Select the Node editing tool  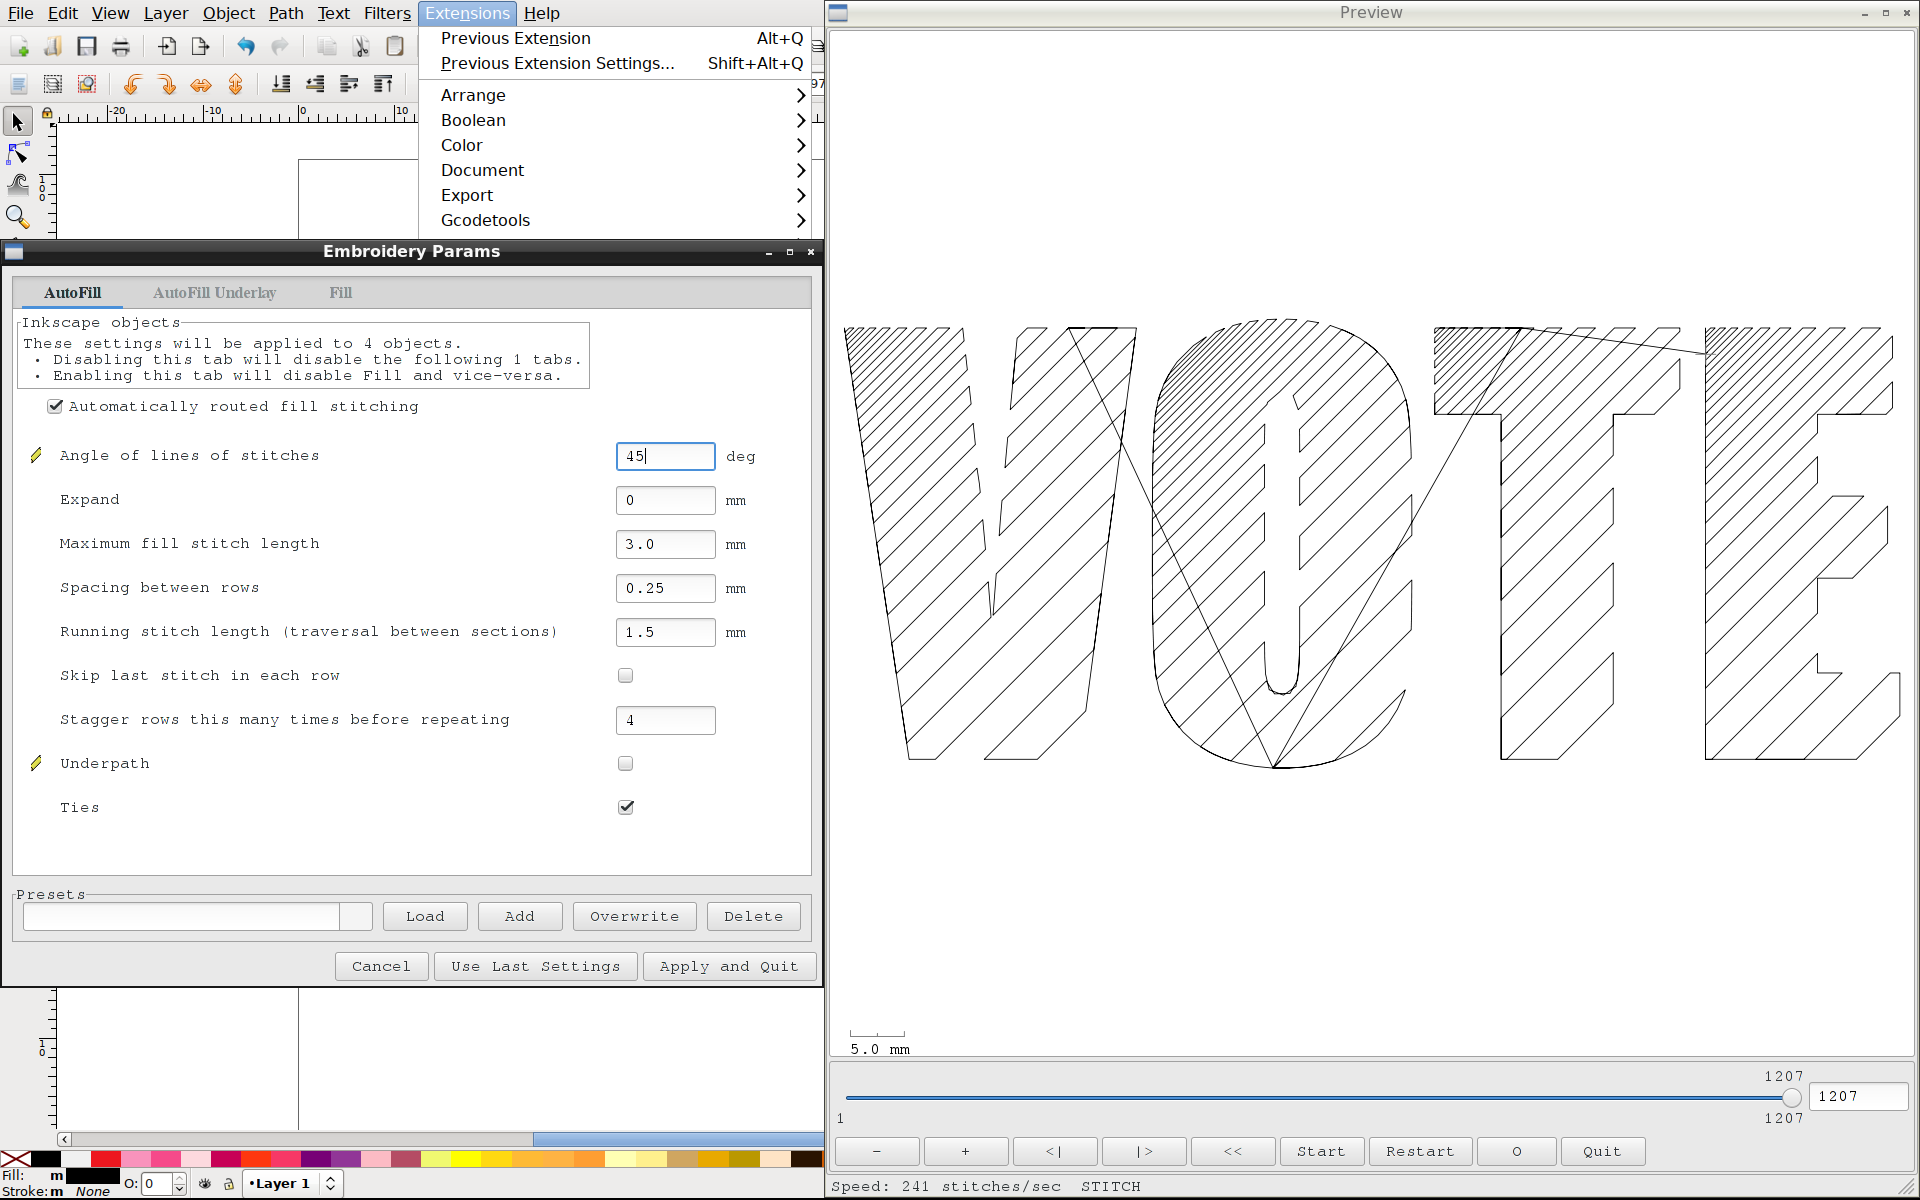(x=17, y=153)
